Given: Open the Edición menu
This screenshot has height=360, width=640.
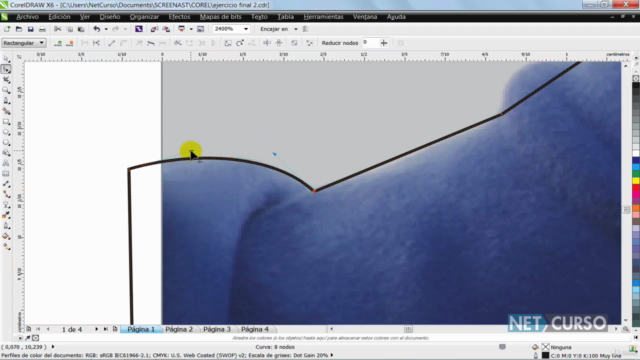Looking at the screenshot, I should click(59, 17).
